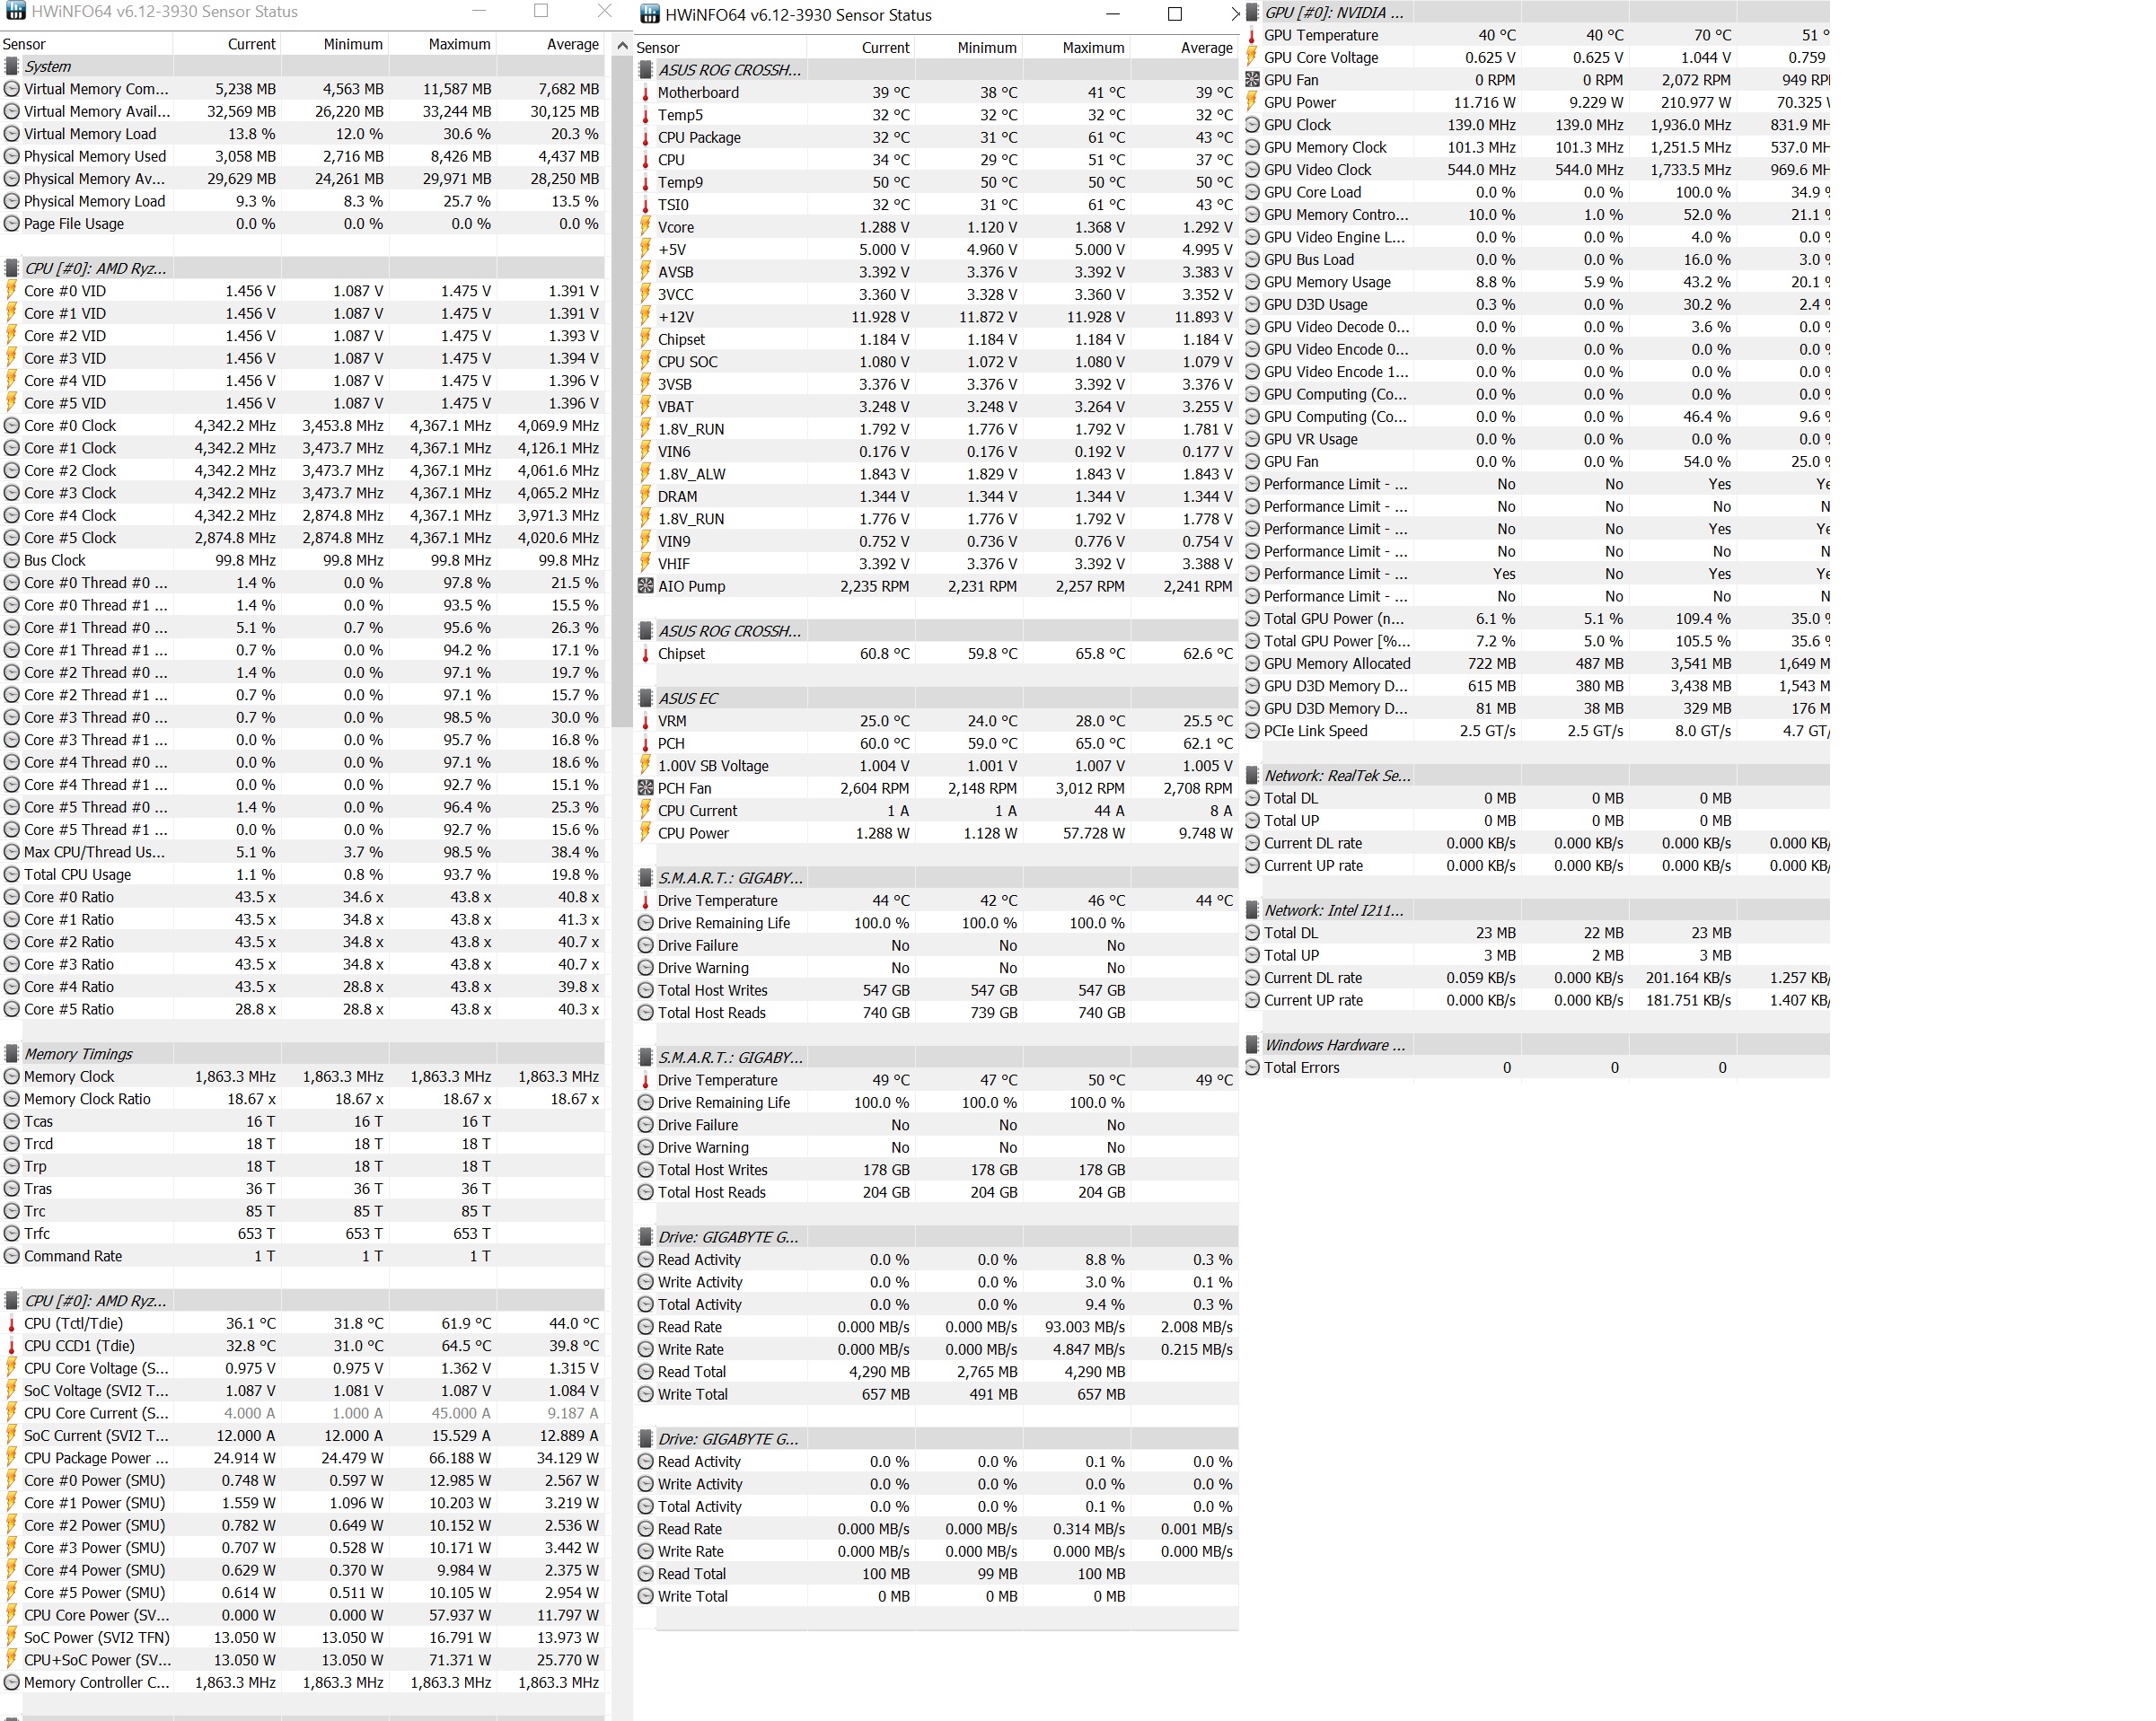Click the HWiNFO64 icon in left title bar
Viewport: 2156px width, 1721px height.
point(14,11)
